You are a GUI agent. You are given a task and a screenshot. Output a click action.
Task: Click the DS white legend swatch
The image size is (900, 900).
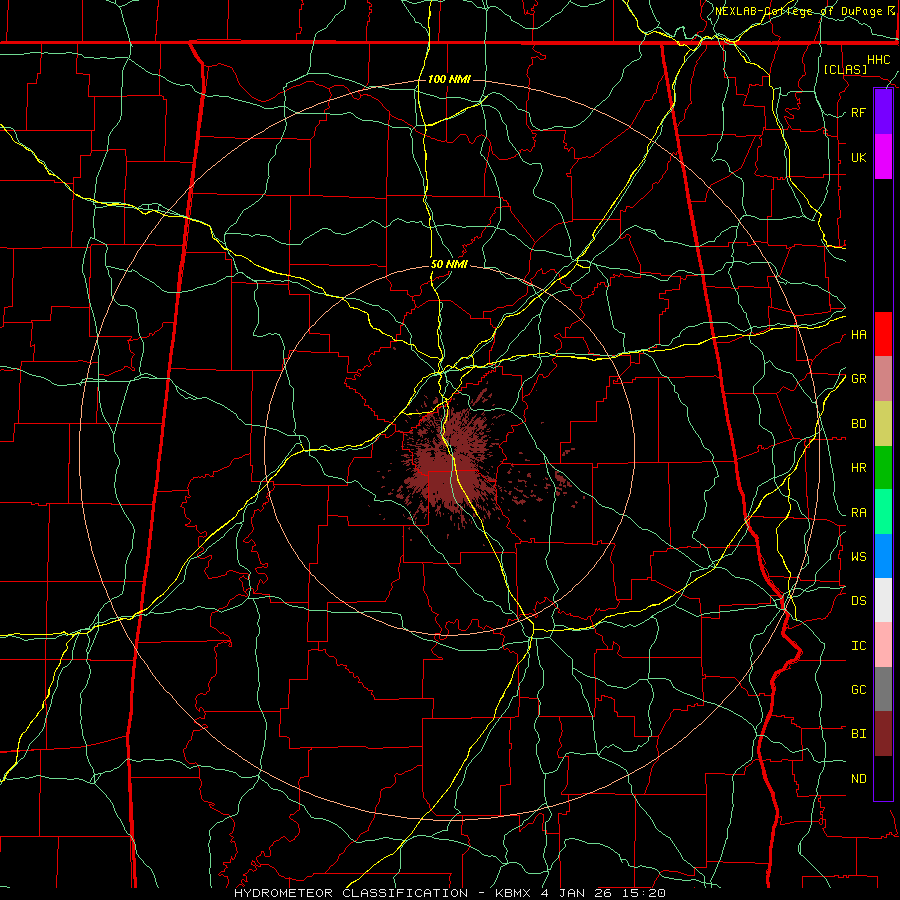[883, 600]
